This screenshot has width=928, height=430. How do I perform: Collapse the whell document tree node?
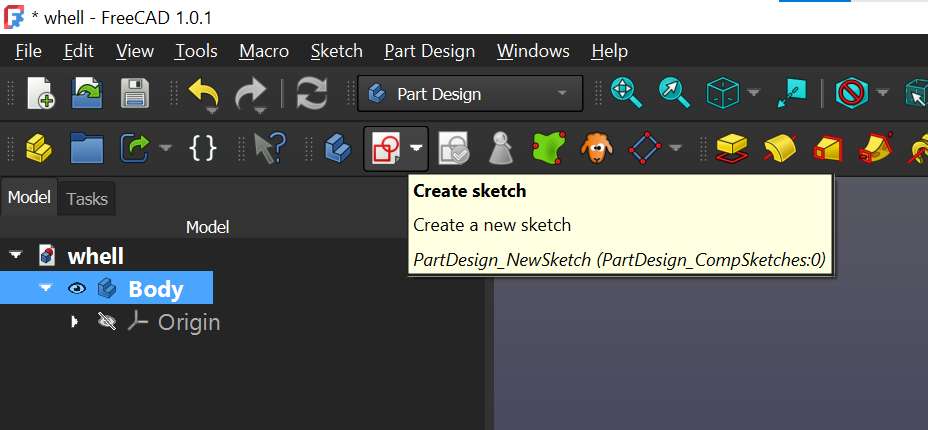[x=16, y=256]
